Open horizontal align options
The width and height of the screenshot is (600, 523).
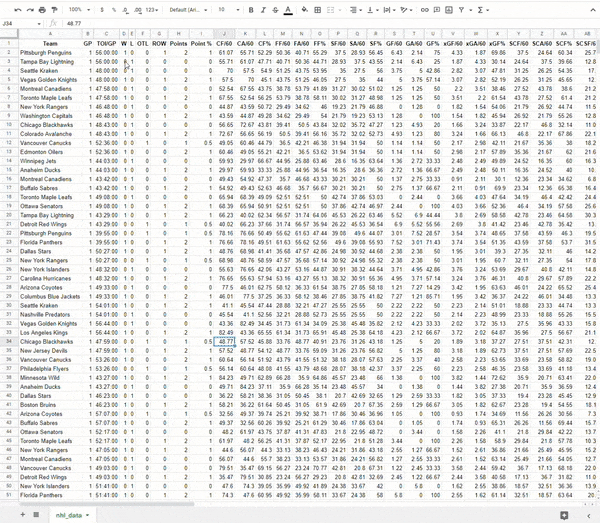(x=355, y=10)
